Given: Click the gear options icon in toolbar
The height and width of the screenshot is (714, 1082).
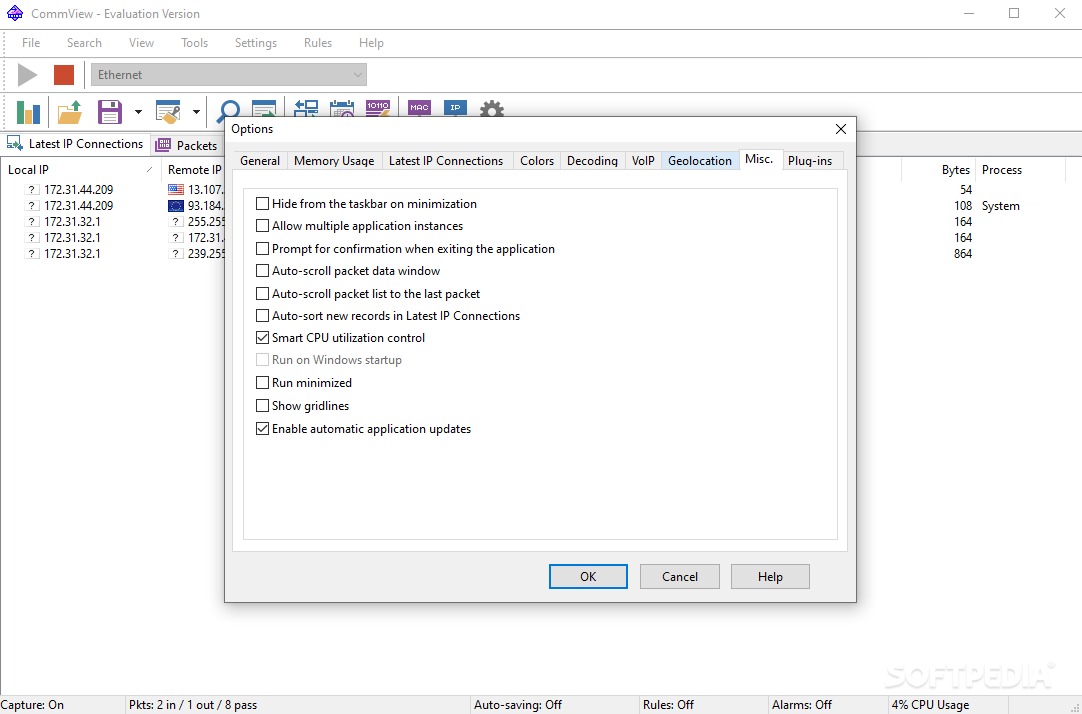Looking at the screenshot, I should coord(491,108).
